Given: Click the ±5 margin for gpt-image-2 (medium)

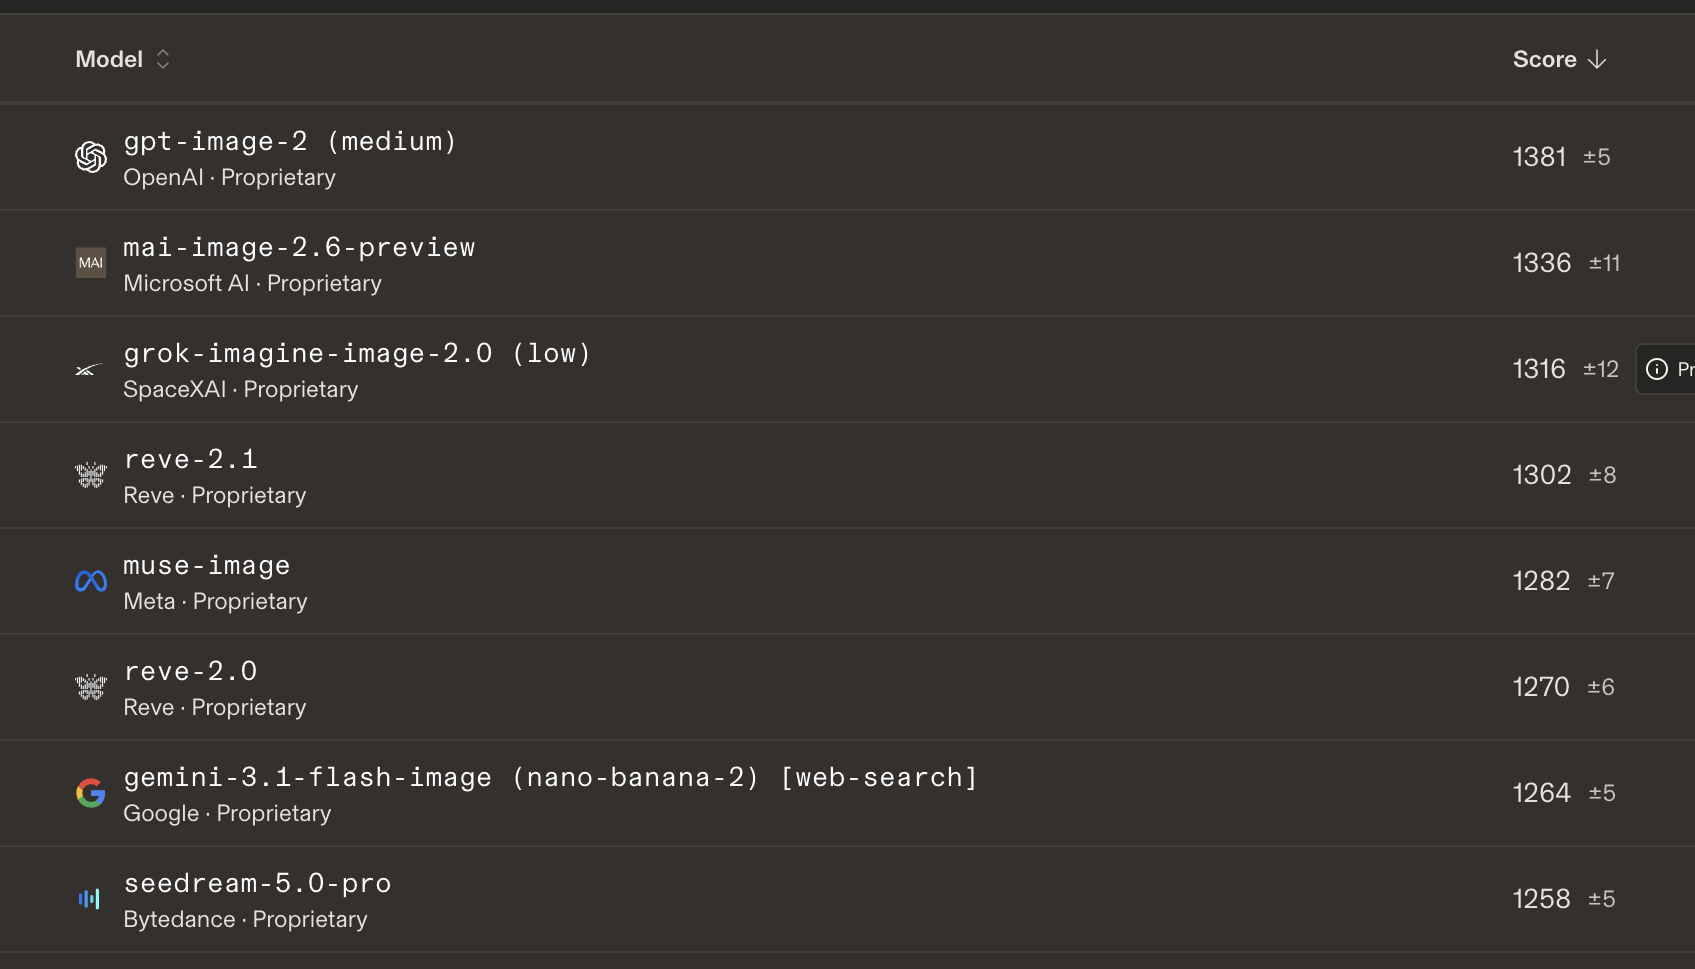Looking at the screenshot, I should point(1597,157).
